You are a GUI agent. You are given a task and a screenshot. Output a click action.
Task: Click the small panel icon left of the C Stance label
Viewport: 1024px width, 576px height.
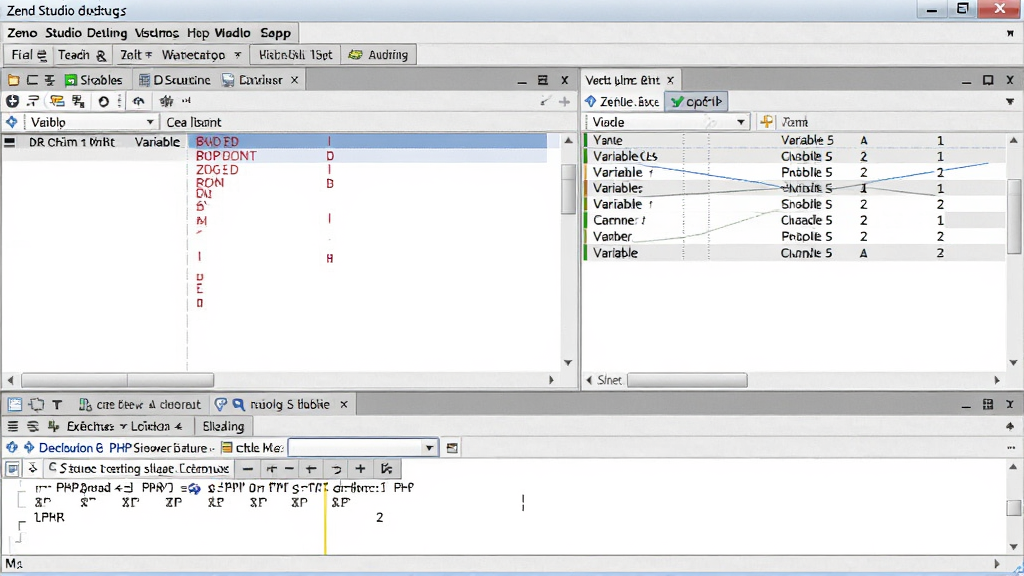tap(12, 469)
